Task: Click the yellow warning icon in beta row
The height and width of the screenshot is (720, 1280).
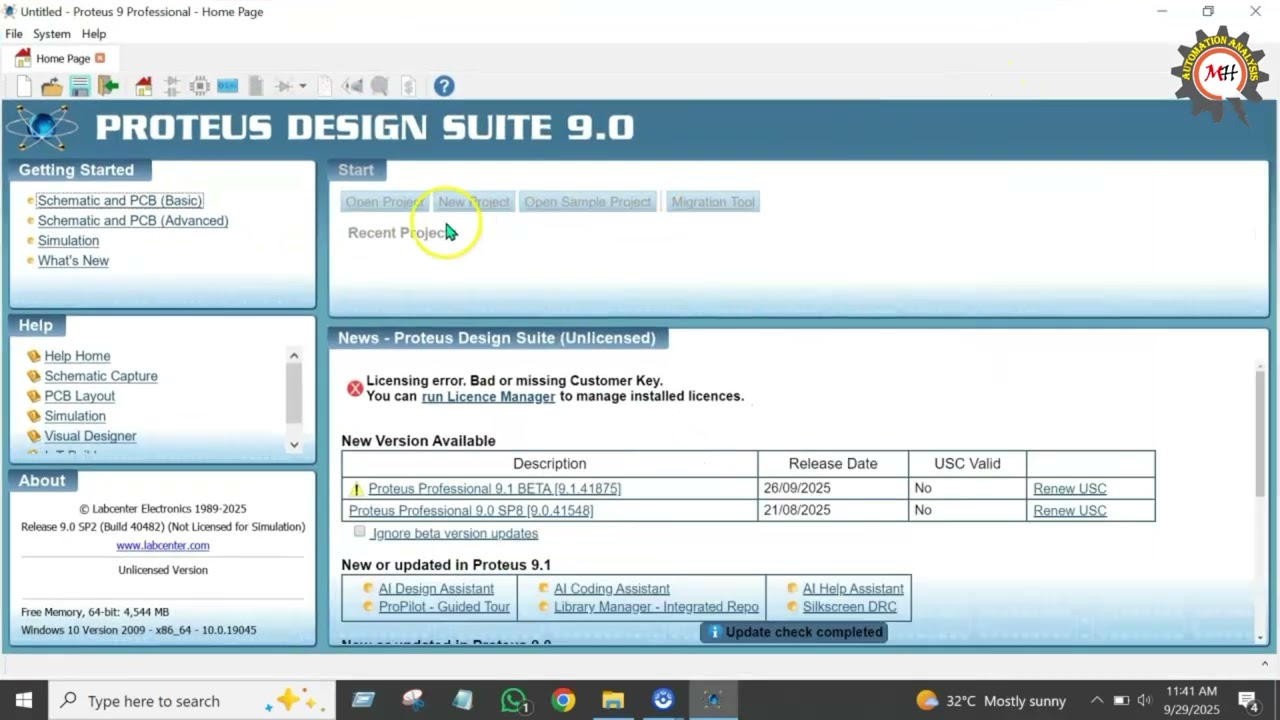Action: click(x=356, y=489)
